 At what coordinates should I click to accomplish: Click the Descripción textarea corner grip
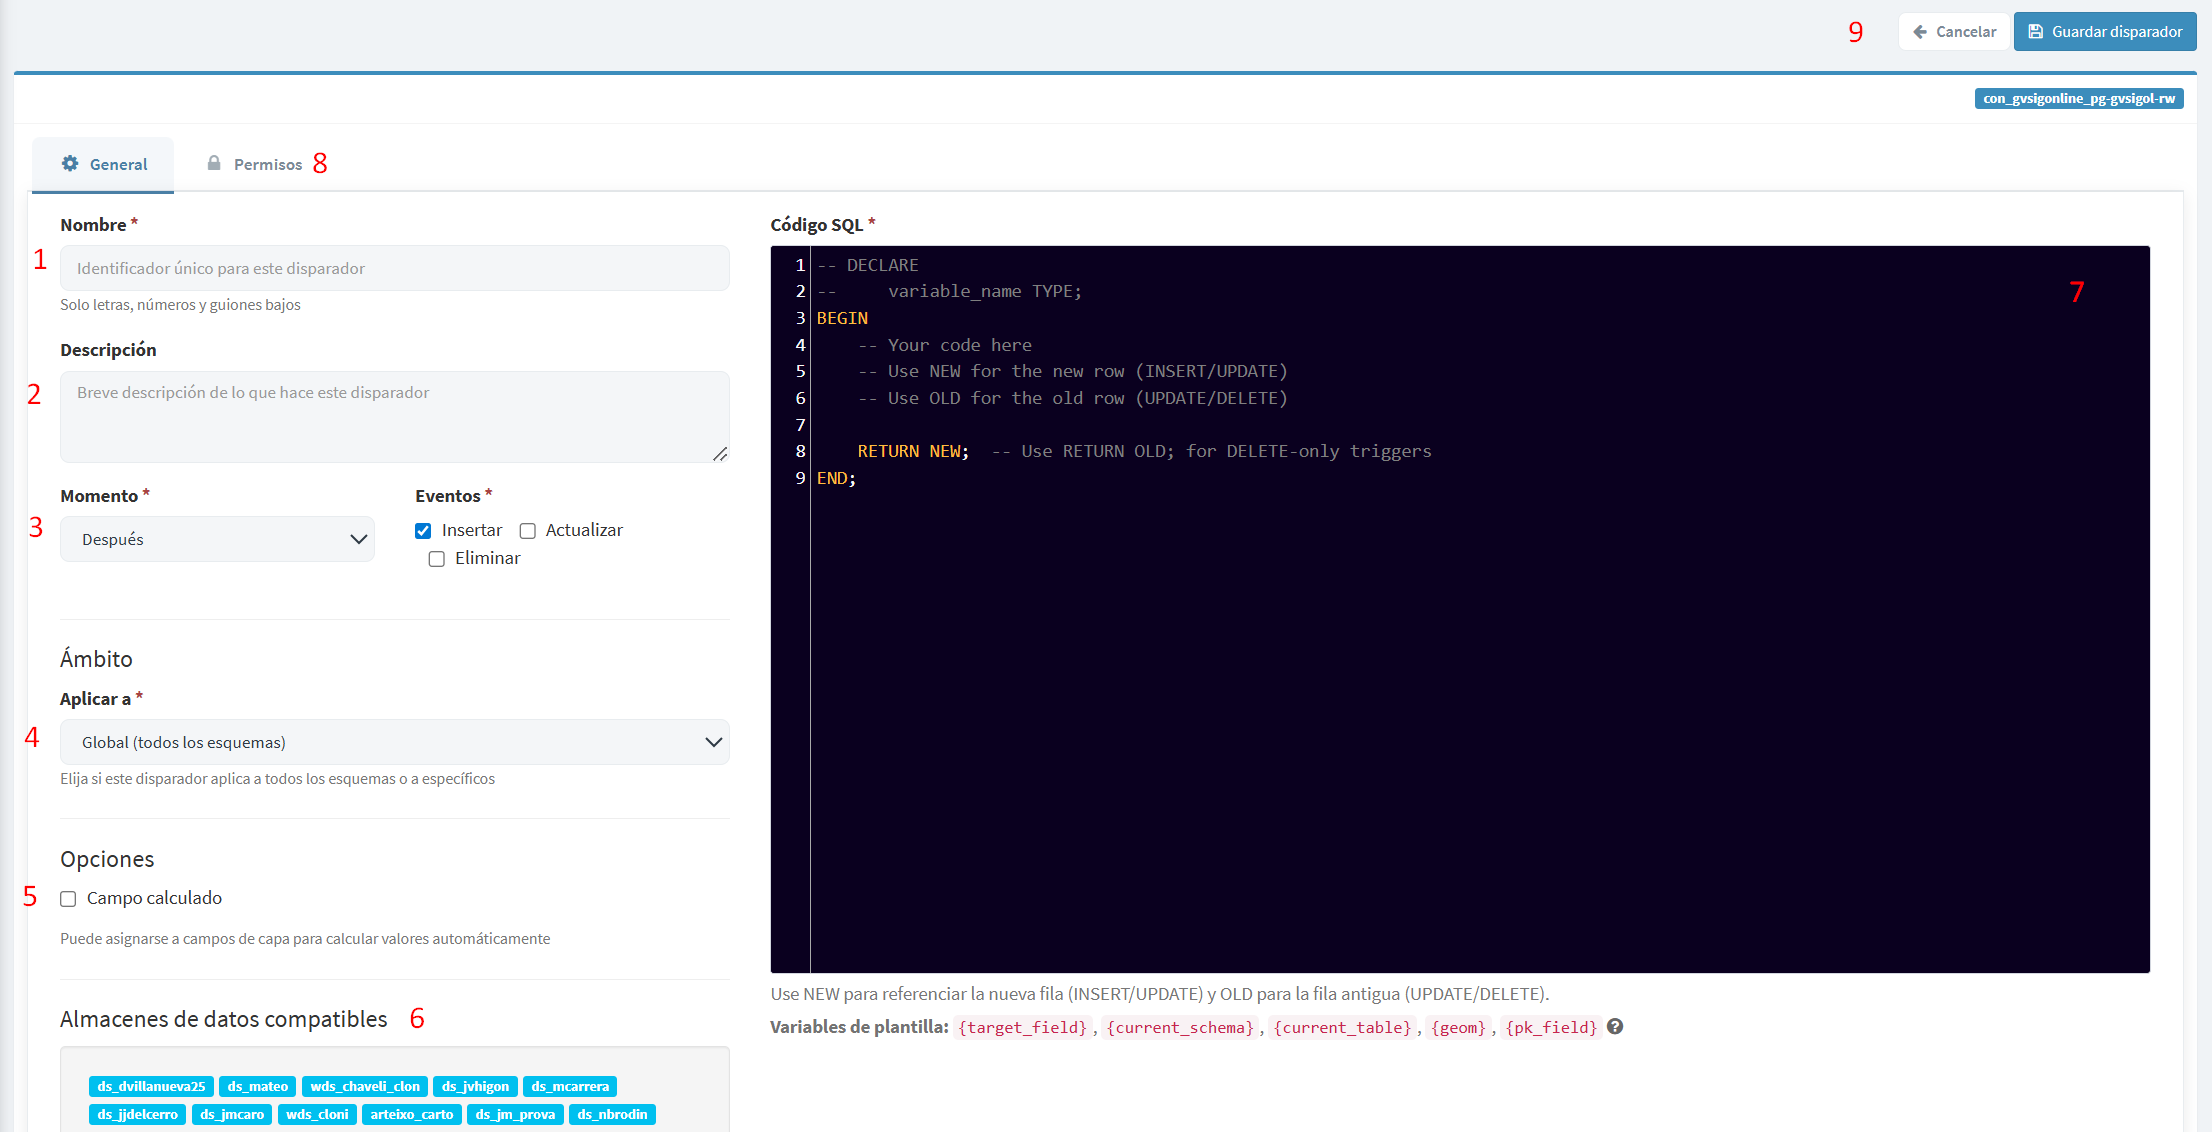(720, 453)
